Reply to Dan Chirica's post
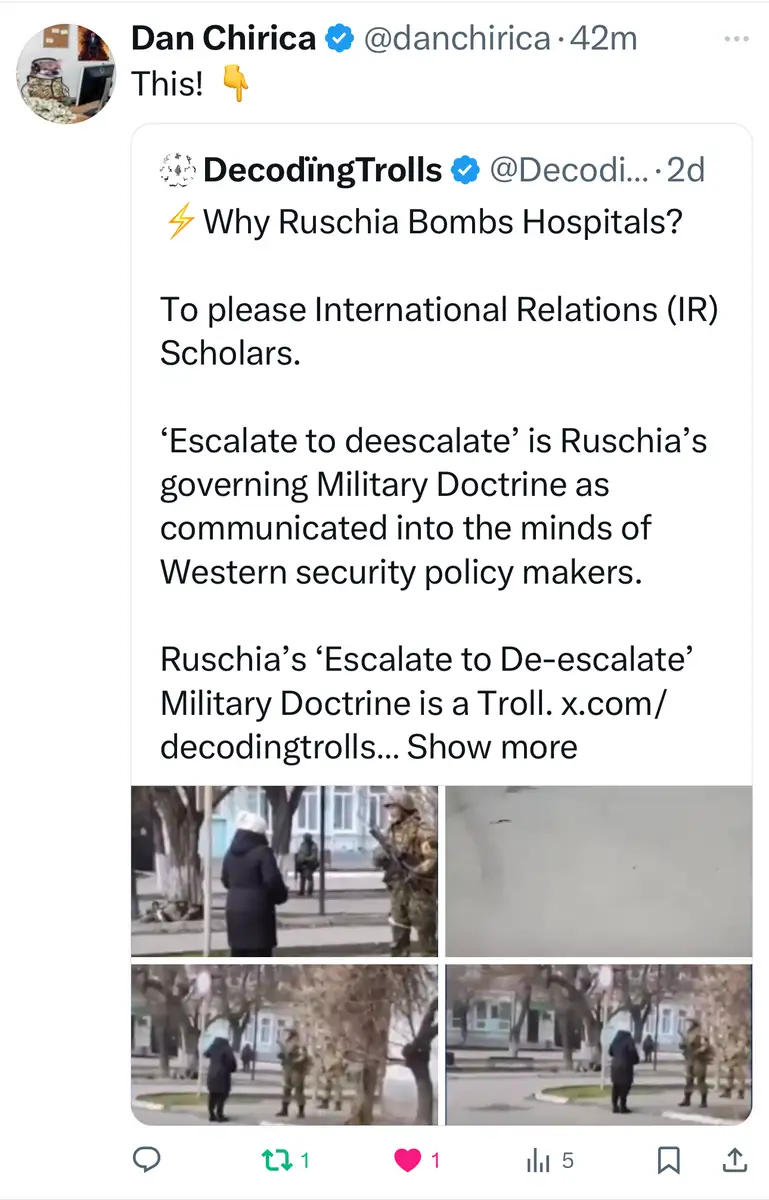Screen dimensions: 769x1200 148,1160
